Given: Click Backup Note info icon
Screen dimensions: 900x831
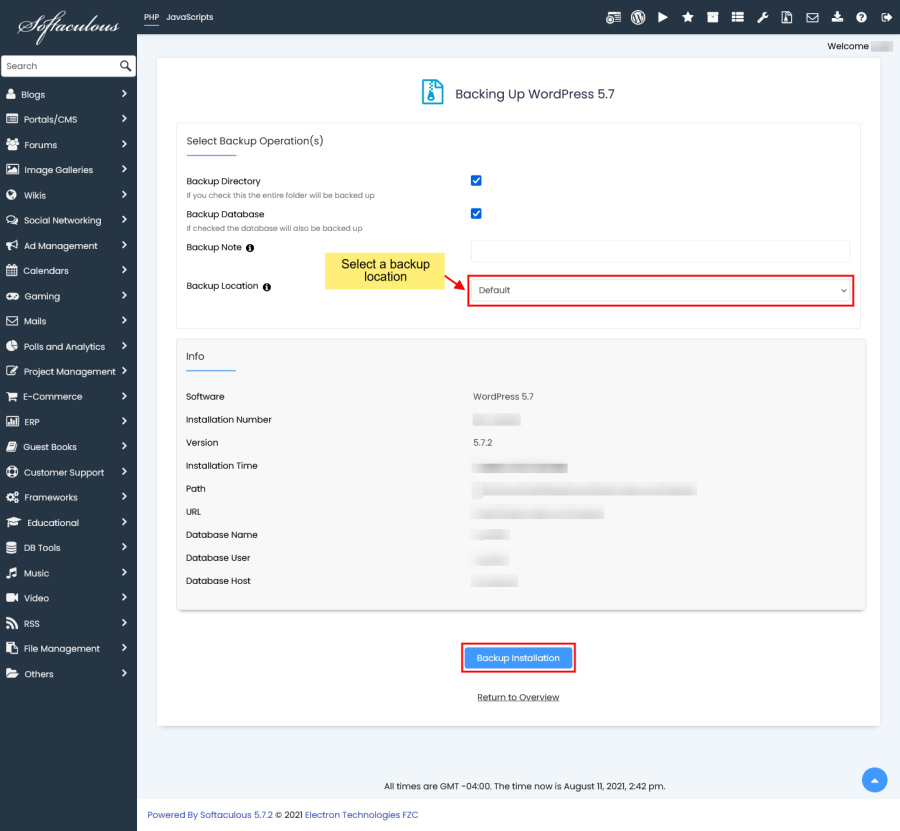Looking at the screenshot, I should (x=250, y=248).
